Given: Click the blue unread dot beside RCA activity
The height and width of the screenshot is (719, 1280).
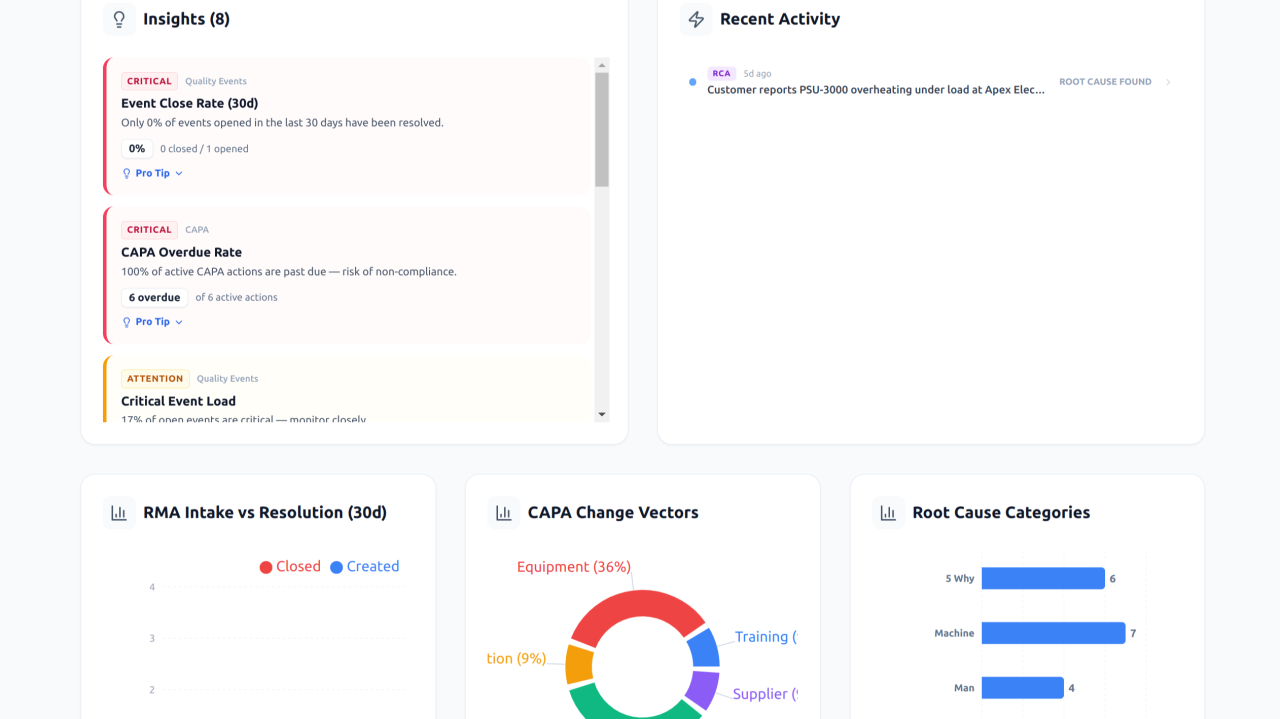Looking at the screenshot, I should [692, 82].
